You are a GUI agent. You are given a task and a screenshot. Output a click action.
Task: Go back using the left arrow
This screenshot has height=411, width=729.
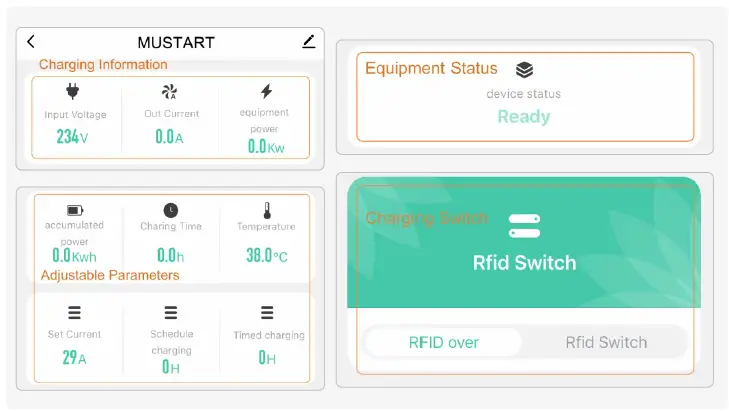31,42
